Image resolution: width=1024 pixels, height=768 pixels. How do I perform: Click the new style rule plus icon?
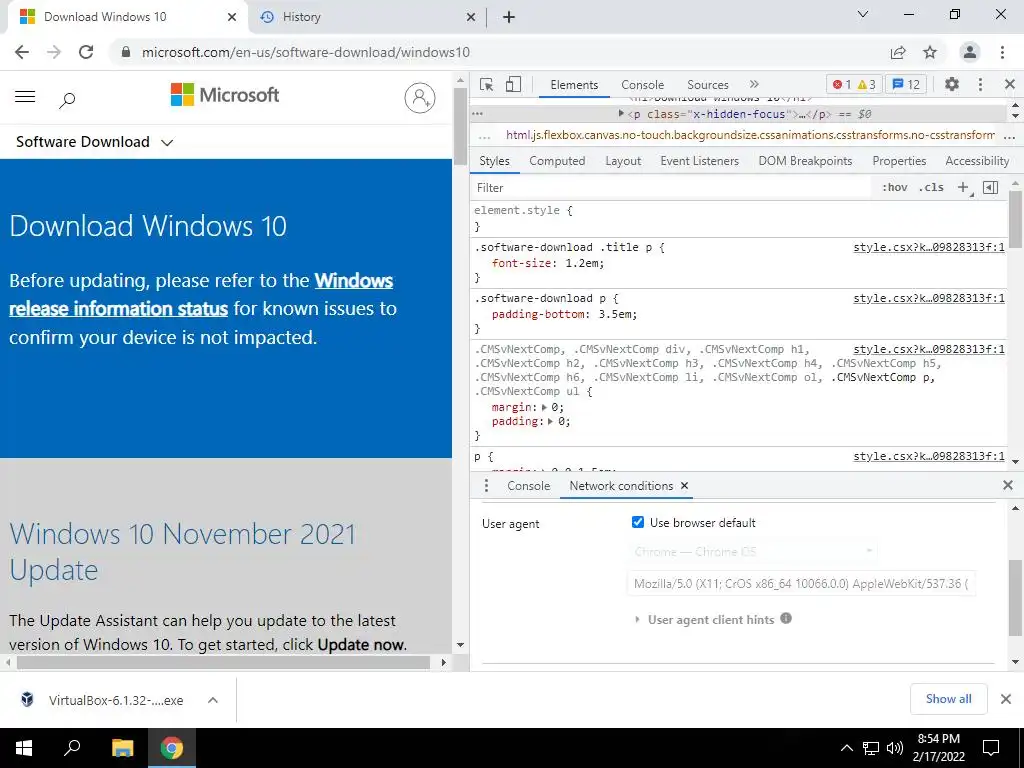(963, 187)
